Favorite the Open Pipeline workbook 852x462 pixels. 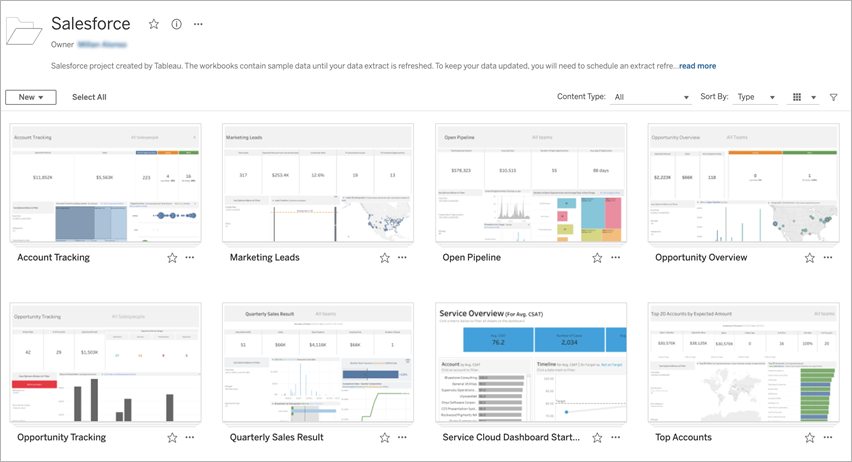point(597,258)
